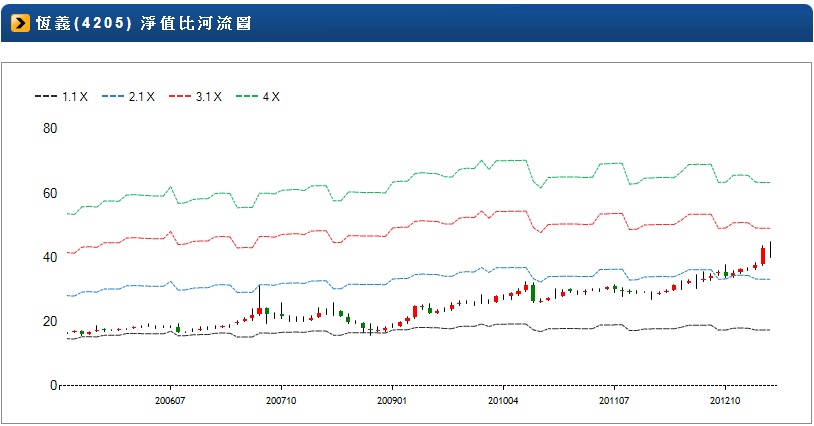Click the 200710 x-axis label
This screenshot has height=426, width=814.
281,401
